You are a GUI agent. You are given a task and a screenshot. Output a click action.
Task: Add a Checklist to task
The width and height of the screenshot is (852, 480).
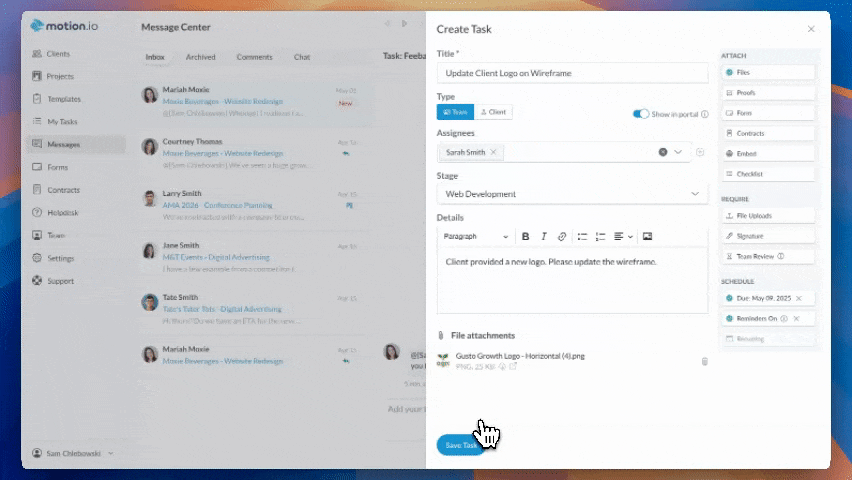(x=768, y=174)
